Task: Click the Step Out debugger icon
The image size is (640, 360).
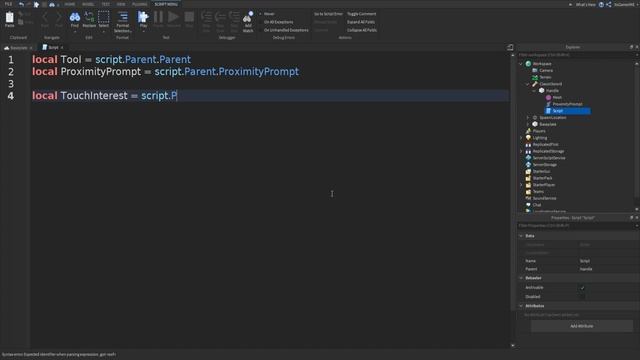Action: [234, 17]
